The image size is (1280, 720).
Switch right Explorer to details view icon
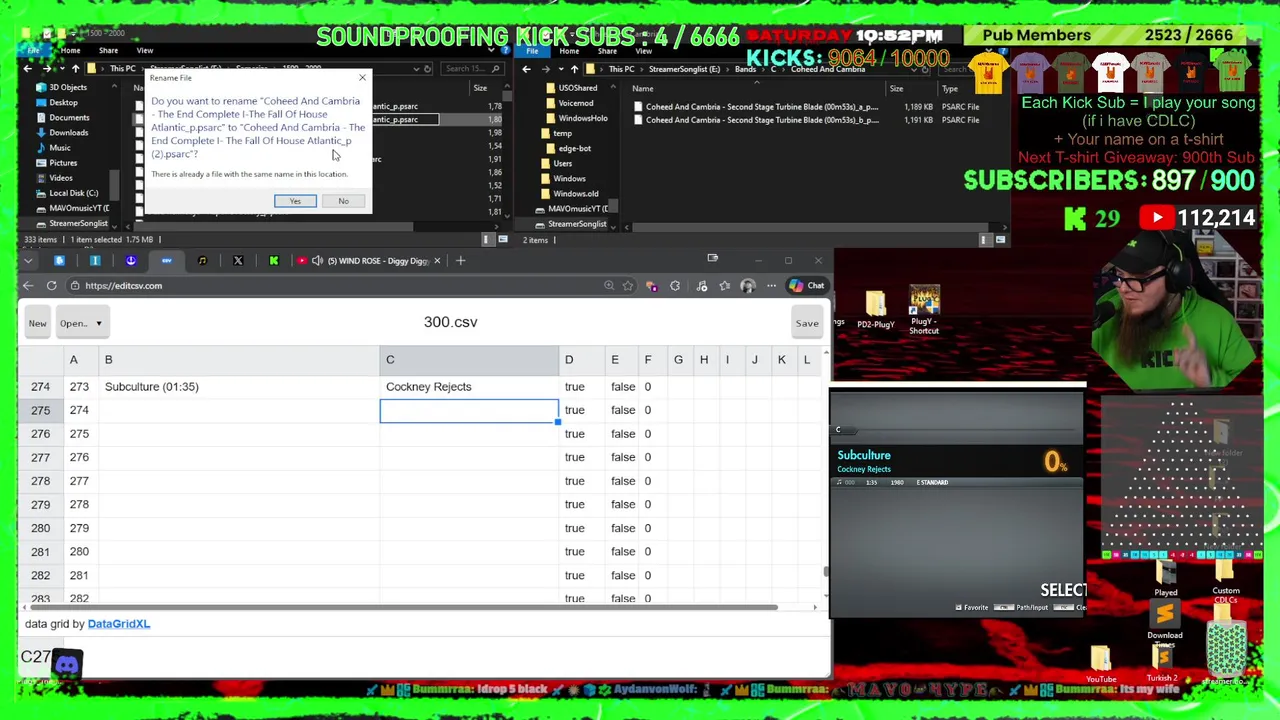pyautogui.click(x=984, y=240)
